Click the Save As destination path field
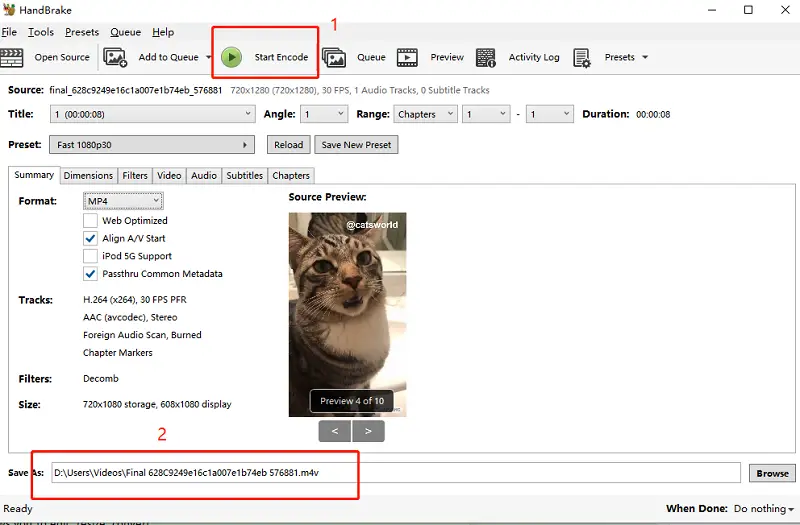Screen dimensions: 800x525 396,473
